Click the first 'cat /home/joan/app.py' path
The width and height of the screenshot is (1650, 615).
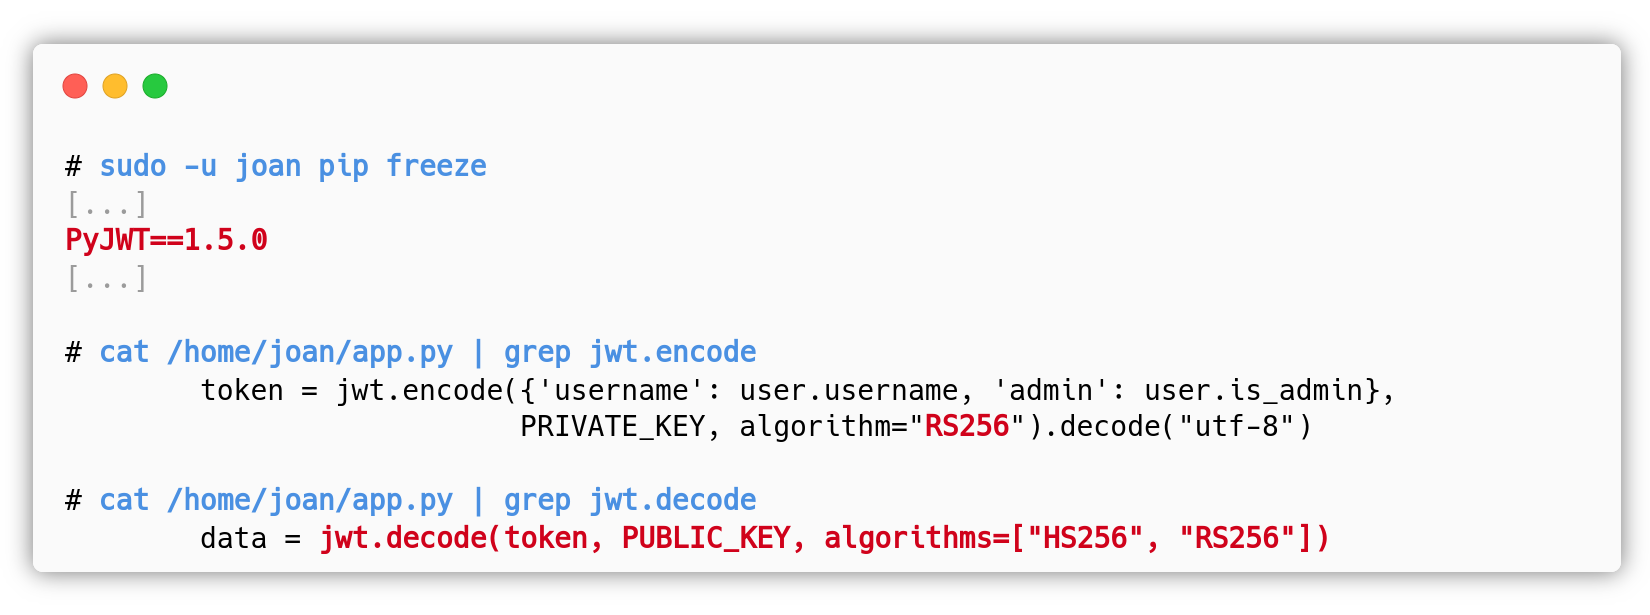276,352
